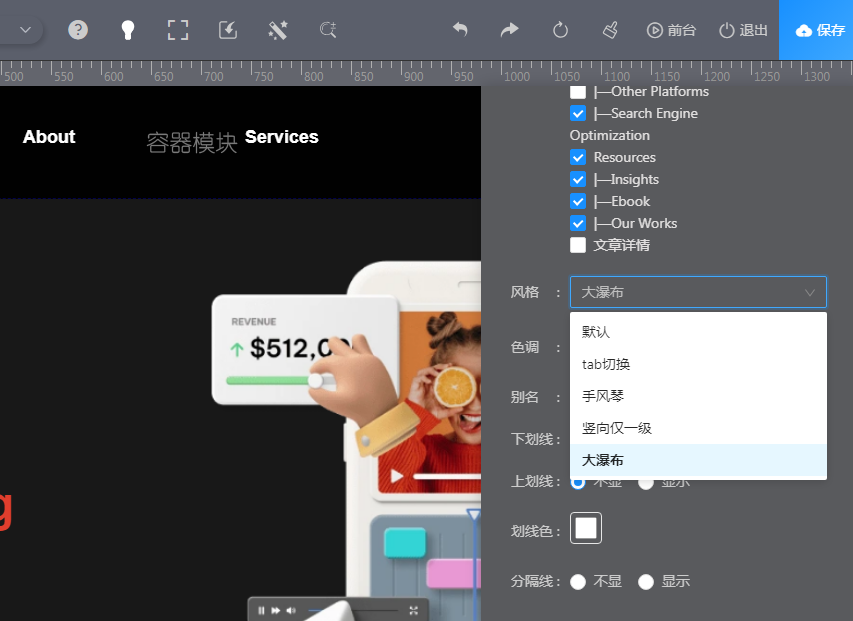Click the redo arrow icon
853x621 pixels.
(x=510, y=30)
